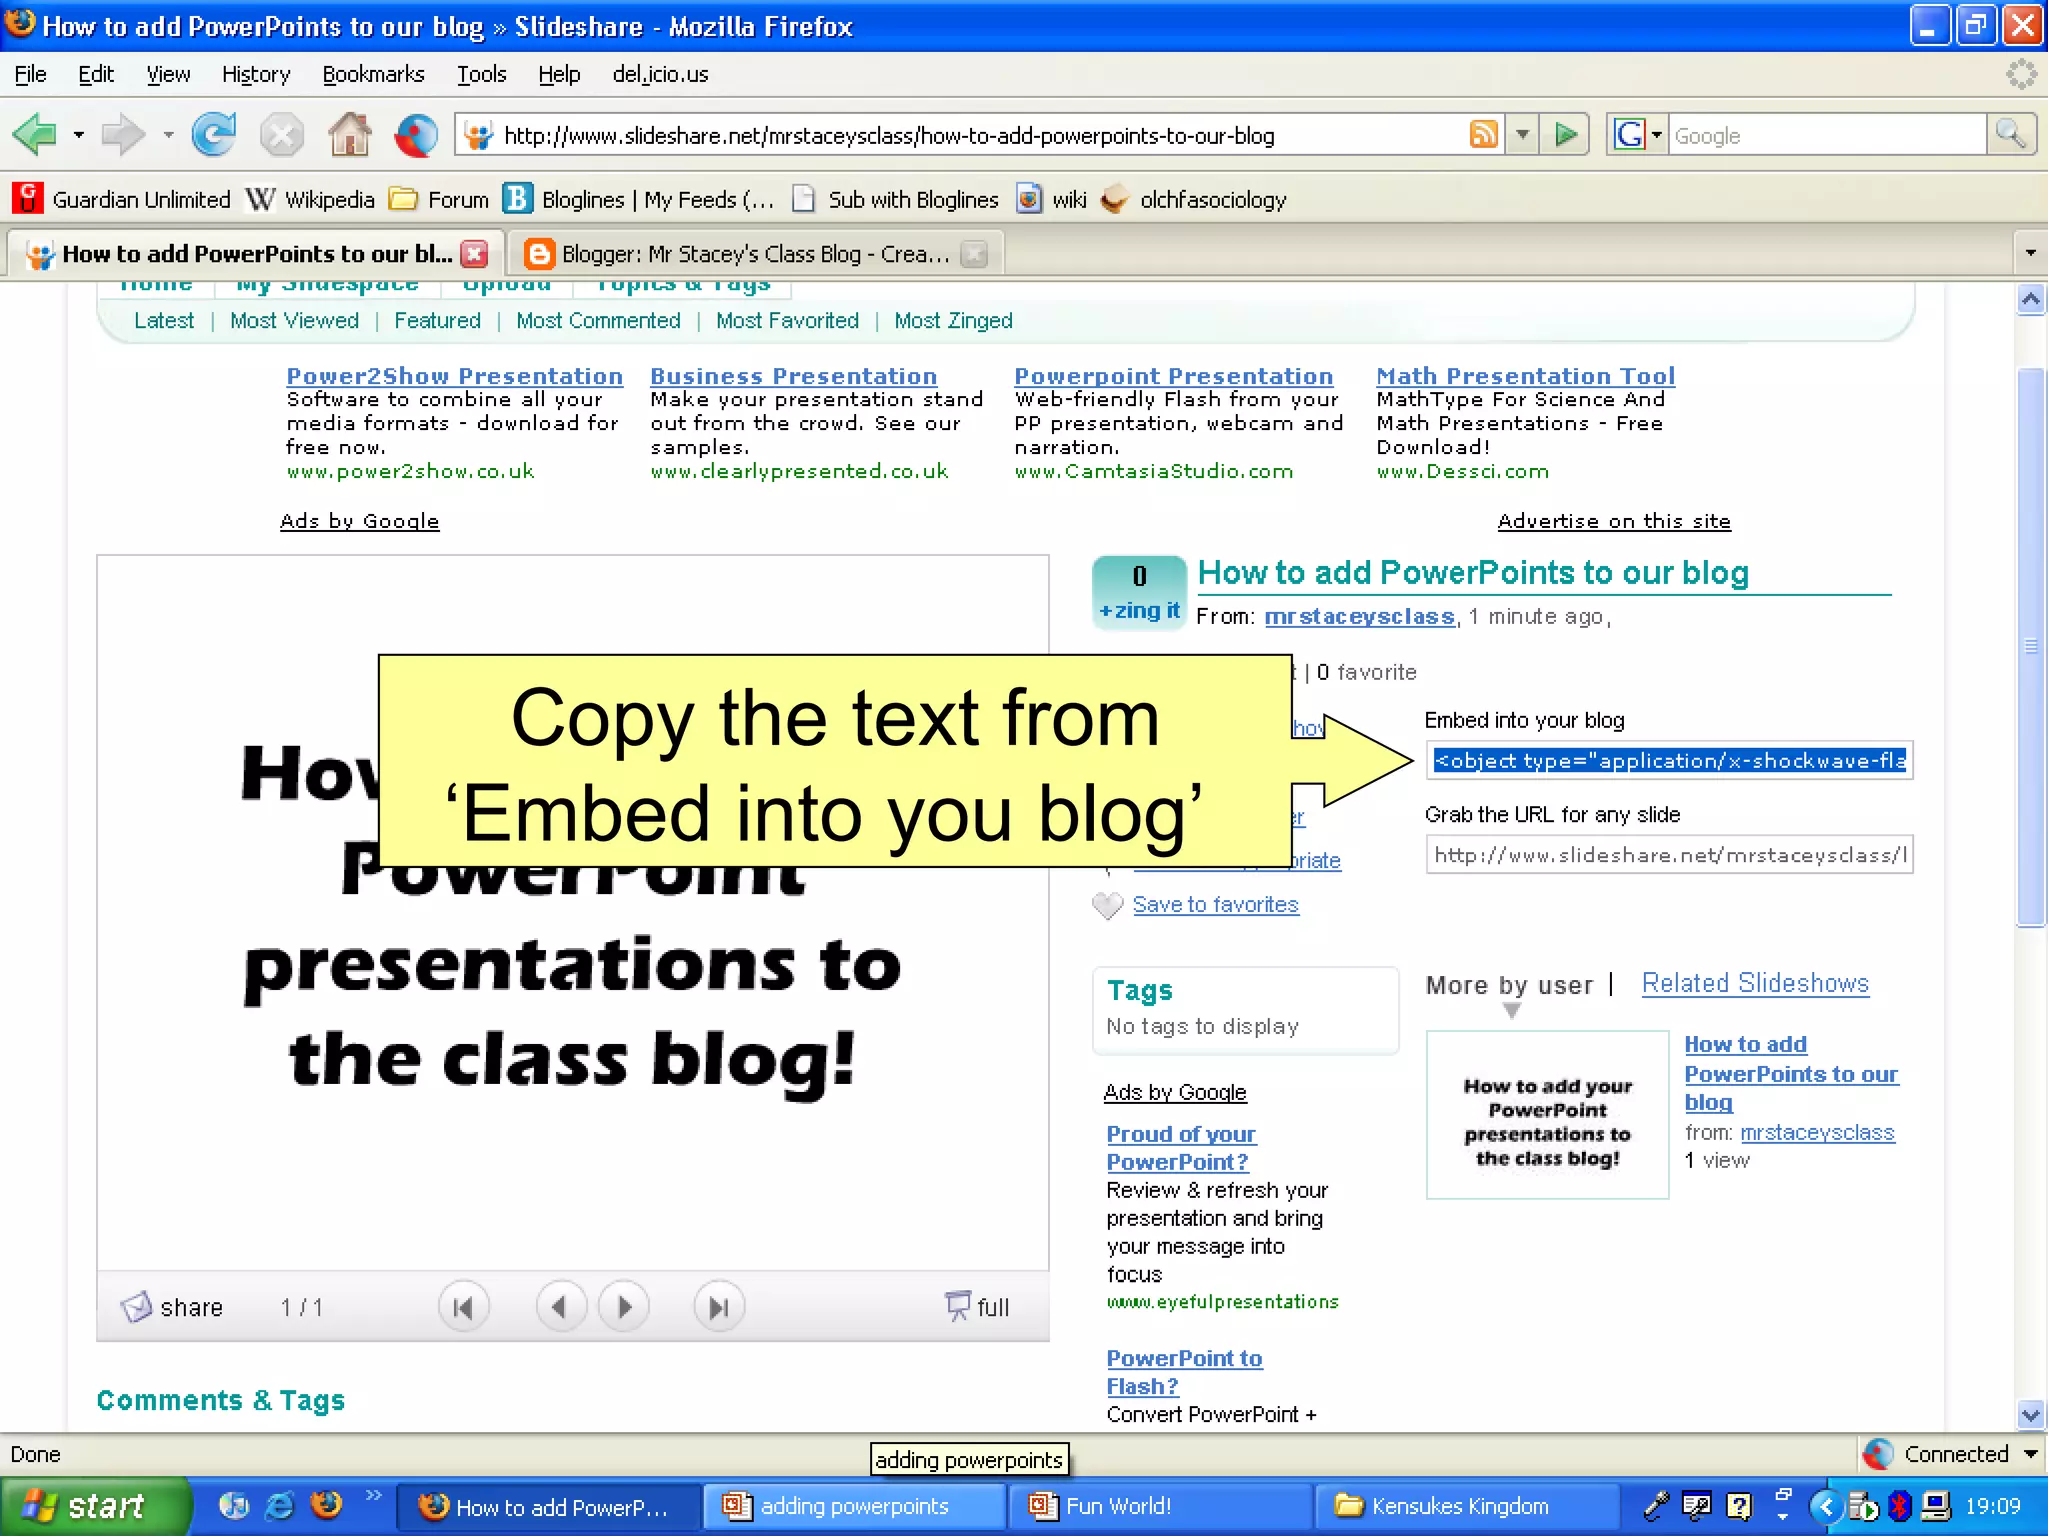
Task: Open the olchfasociology bookmark
Action: pyautogui.click(x=1193, y=199)
